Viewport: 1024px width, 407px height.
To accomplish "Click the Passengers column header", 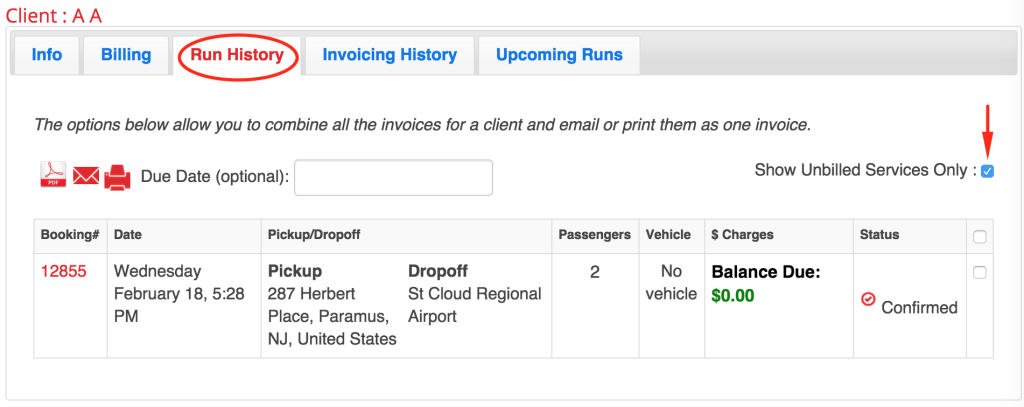I will (x=594, y=235).
